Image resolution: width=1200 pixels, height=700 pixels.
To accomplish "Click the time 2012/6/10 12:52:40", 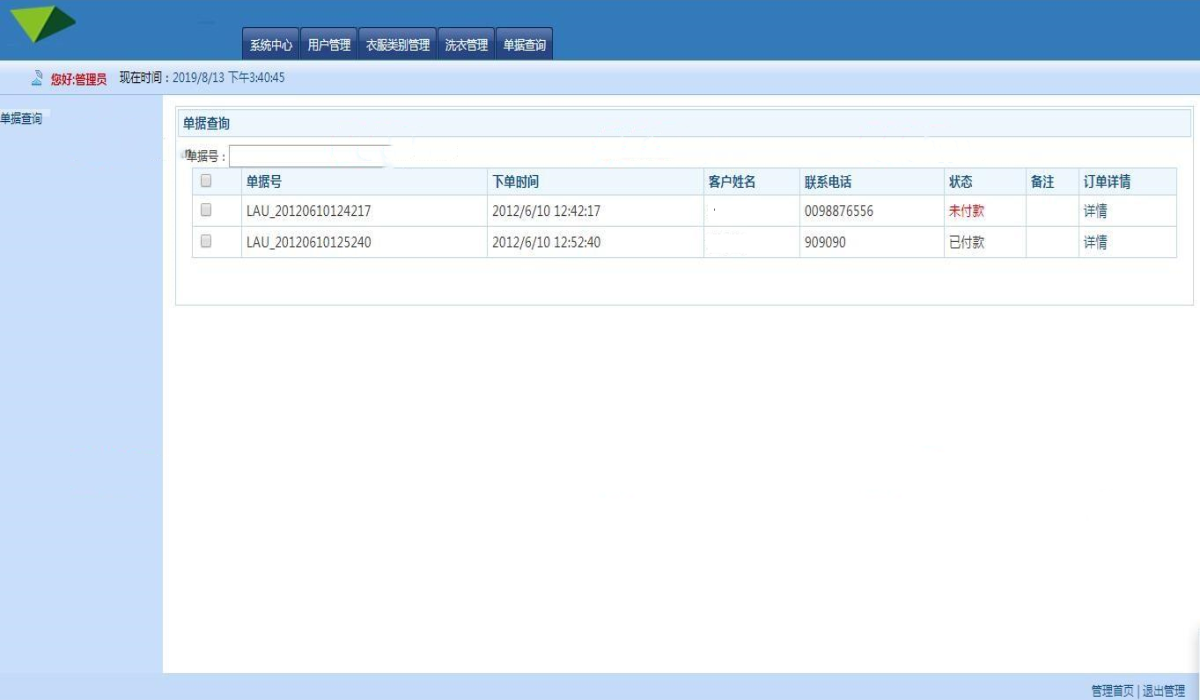I will click(x=546, y=242).
